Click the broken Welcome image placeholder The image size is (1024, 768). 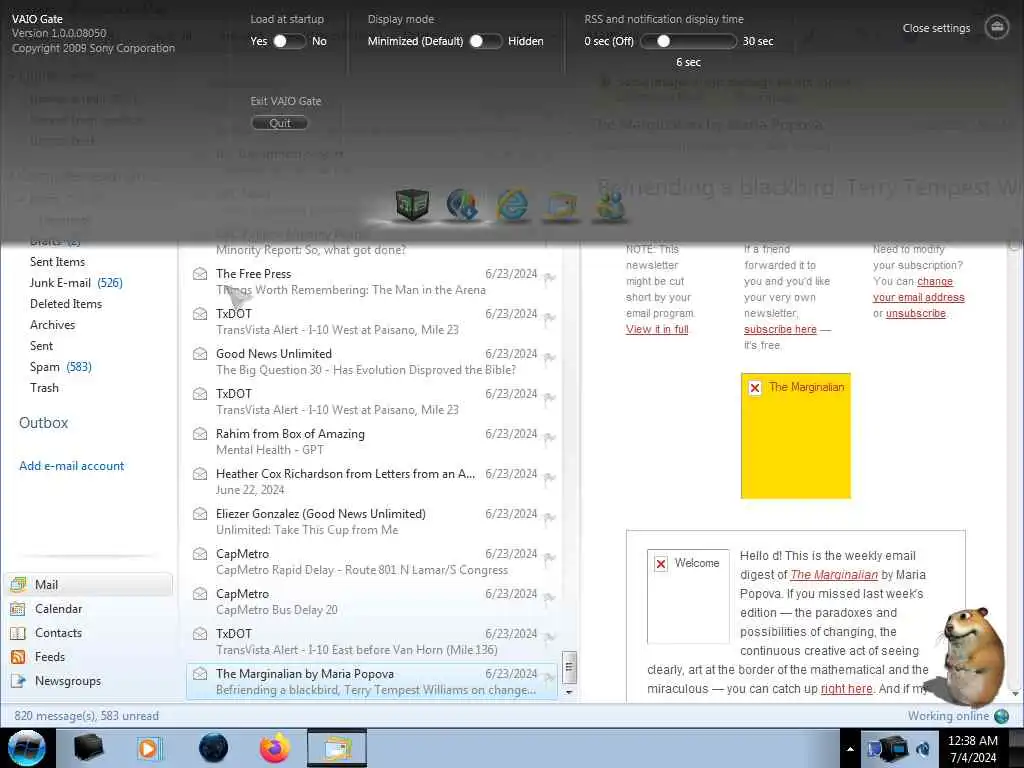tap(688, 596)
